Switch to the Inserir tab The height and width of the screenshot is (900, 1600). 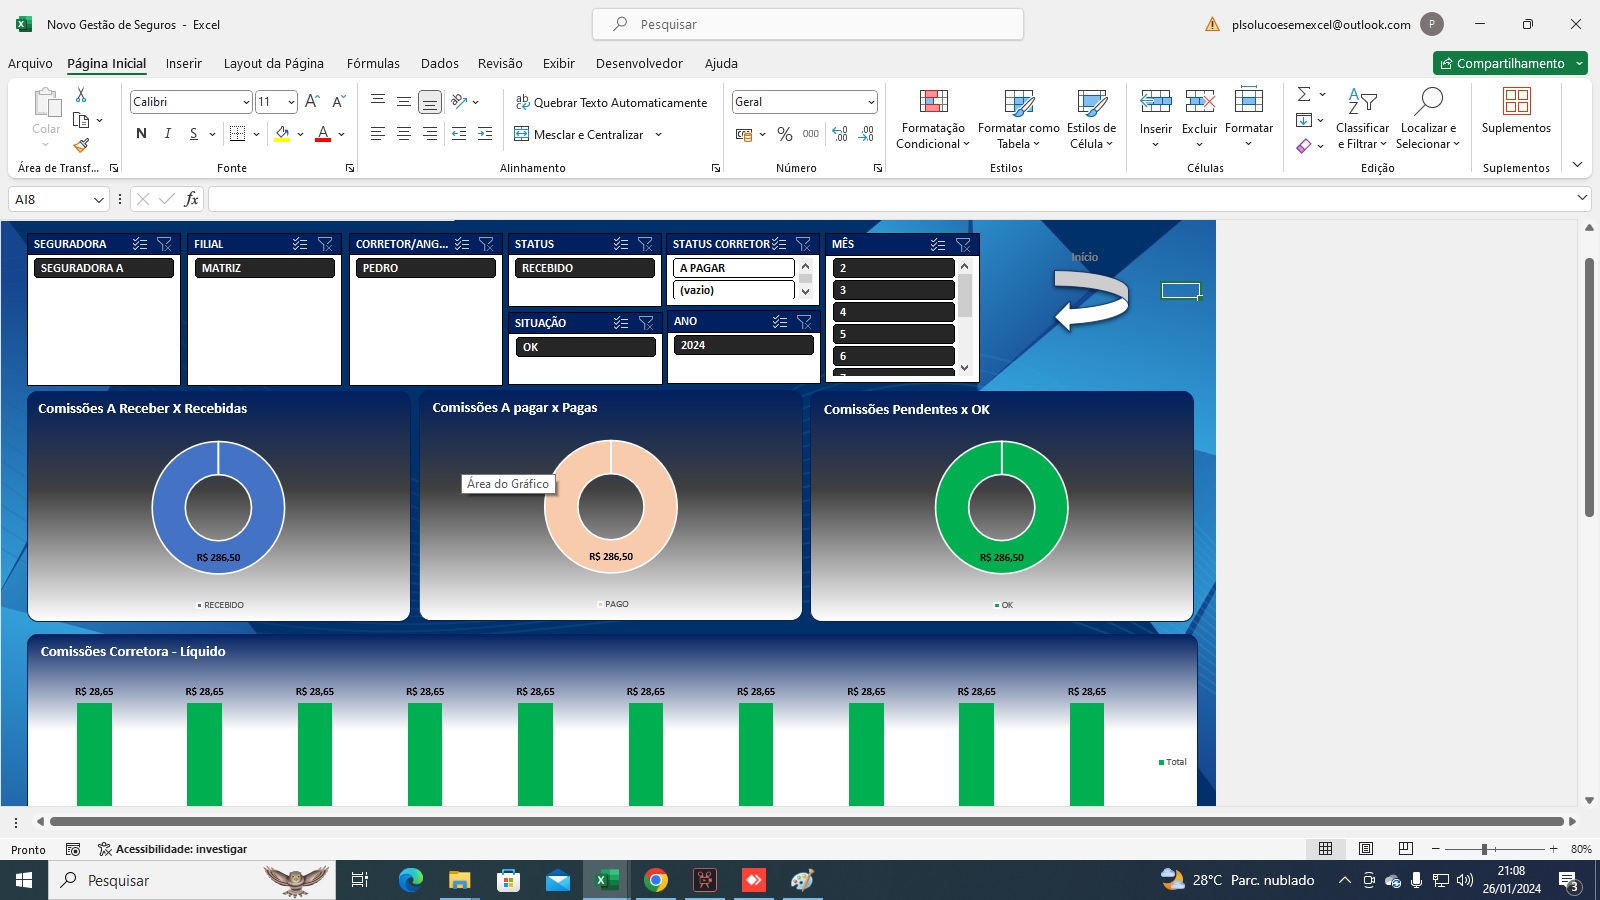pos(184,63)
